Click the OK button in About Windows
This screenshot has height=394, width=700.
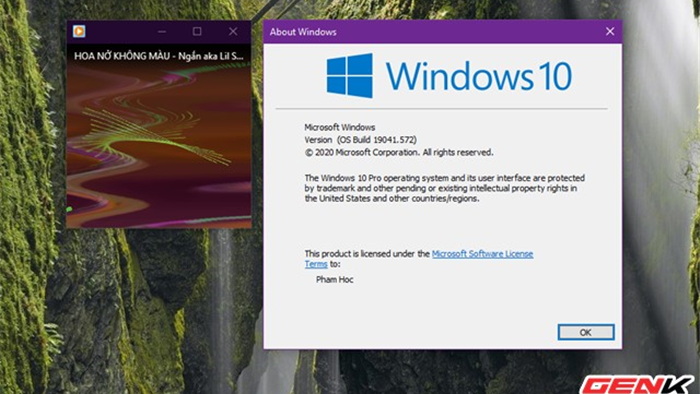(586, 332)
